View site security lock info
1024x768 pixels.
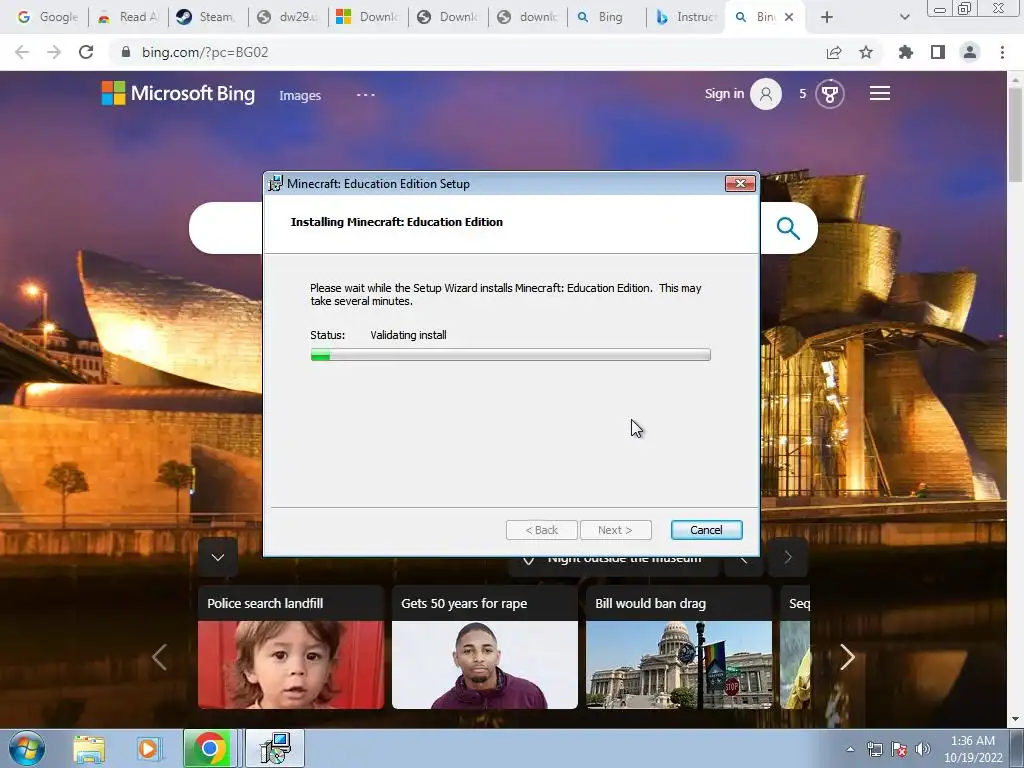click(126, 52)
